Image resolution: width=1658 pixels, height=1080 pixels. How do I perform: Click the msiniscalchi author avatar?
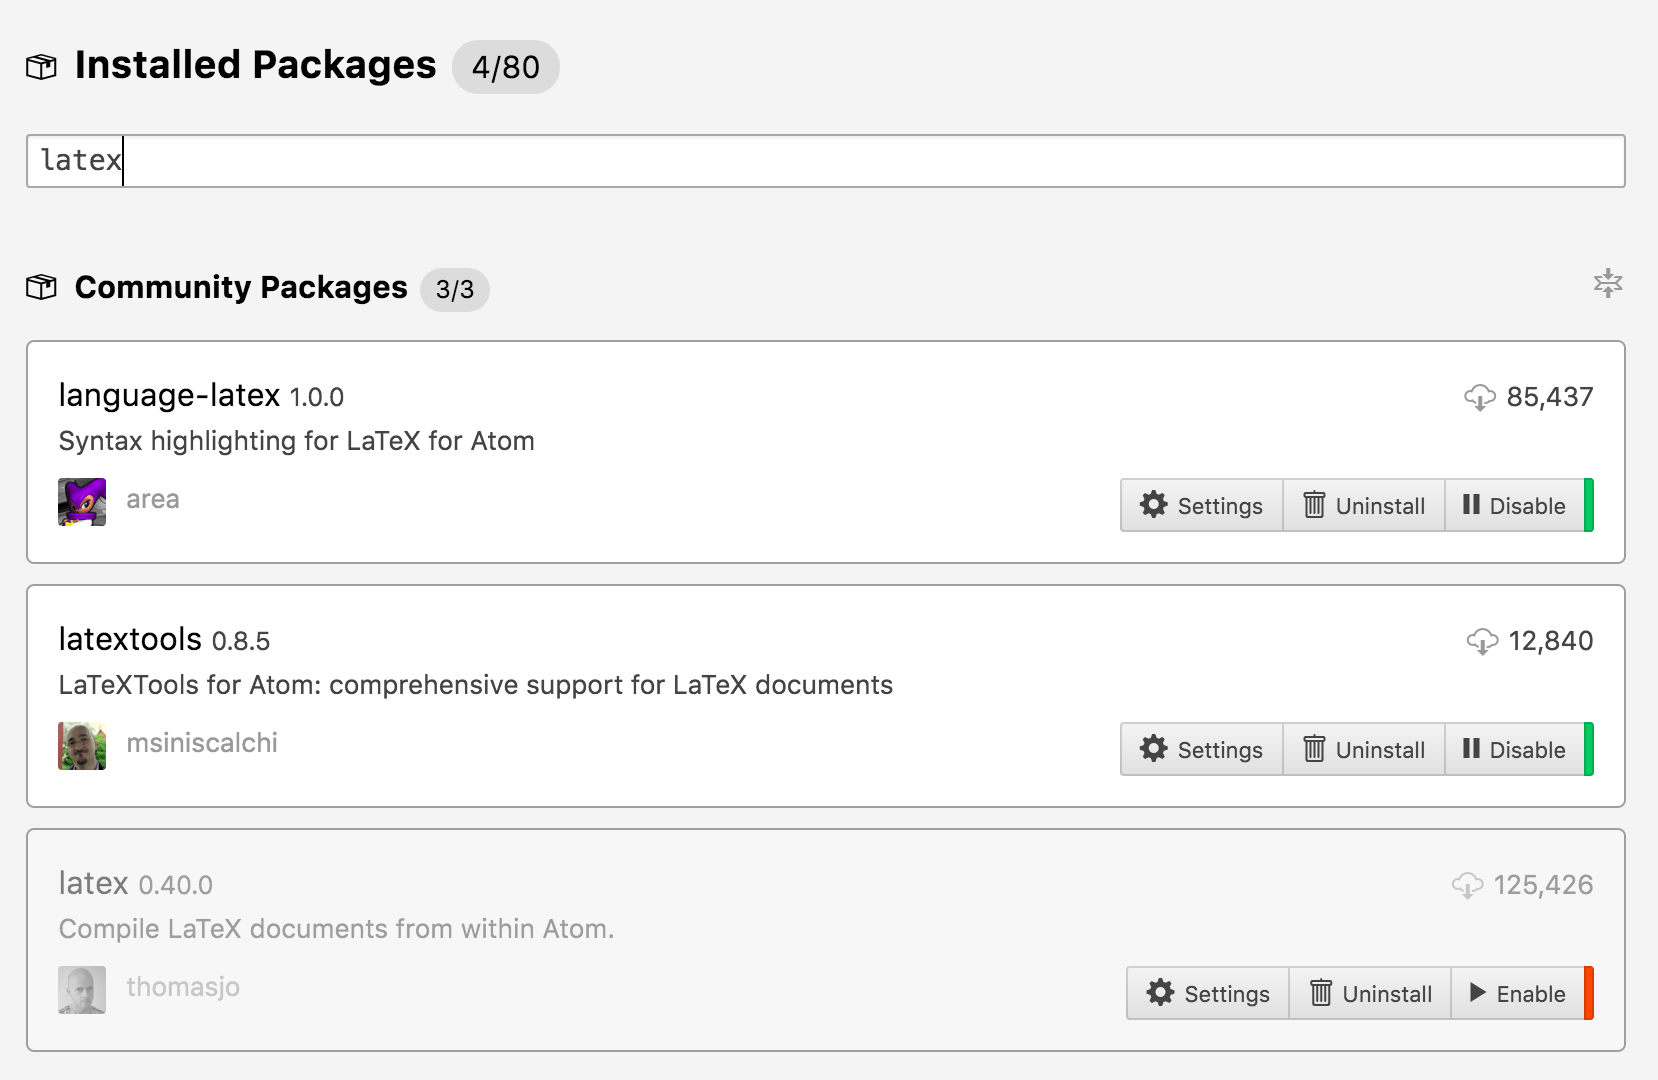pyautogui.click(x=82, y=746)
